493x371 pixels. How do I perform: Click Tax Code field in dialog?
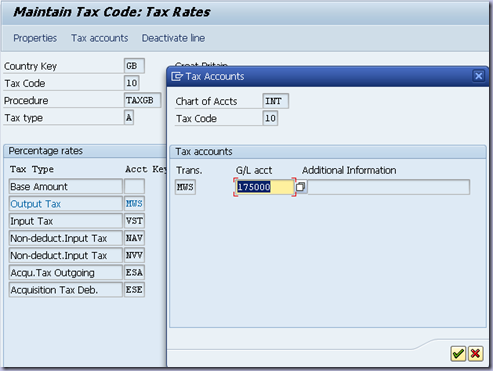coord(270,118)
